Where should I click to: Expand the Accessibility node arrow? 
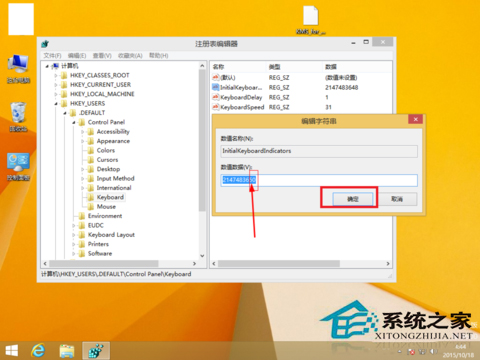(x=83, y=132)
